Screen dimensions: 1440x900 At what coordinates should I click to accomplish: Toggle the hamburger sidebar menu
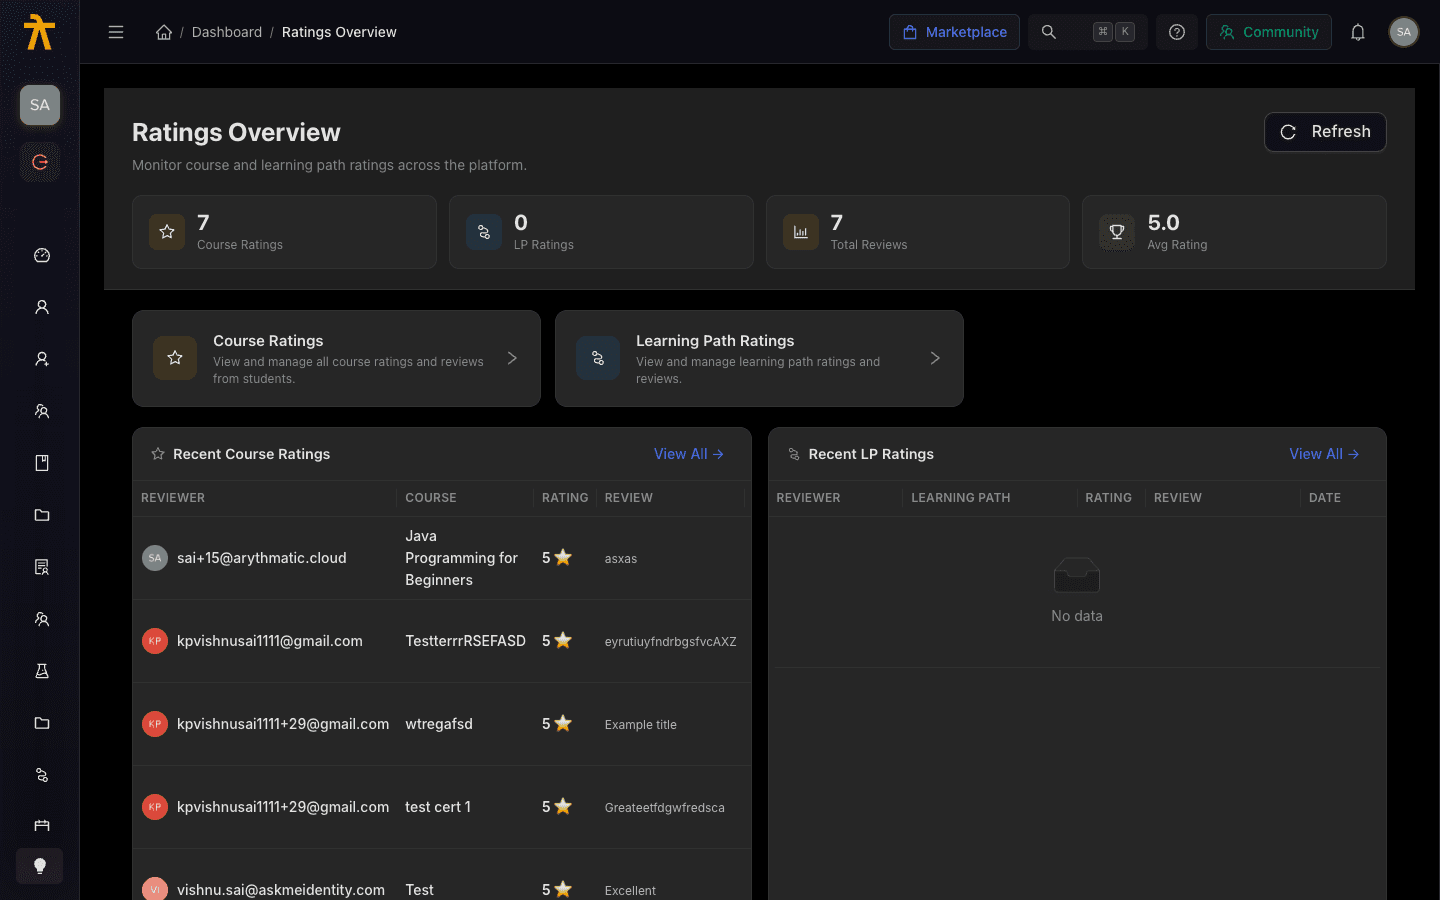click(116, 32)
